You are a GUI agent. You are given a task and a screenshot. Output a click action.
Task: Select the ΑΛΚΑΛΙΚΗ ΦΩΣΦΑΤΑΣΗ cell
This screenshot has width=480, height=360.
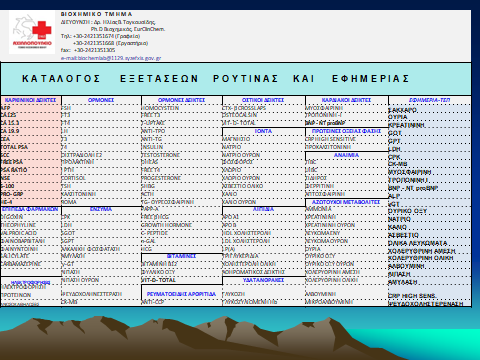[91, 249]
